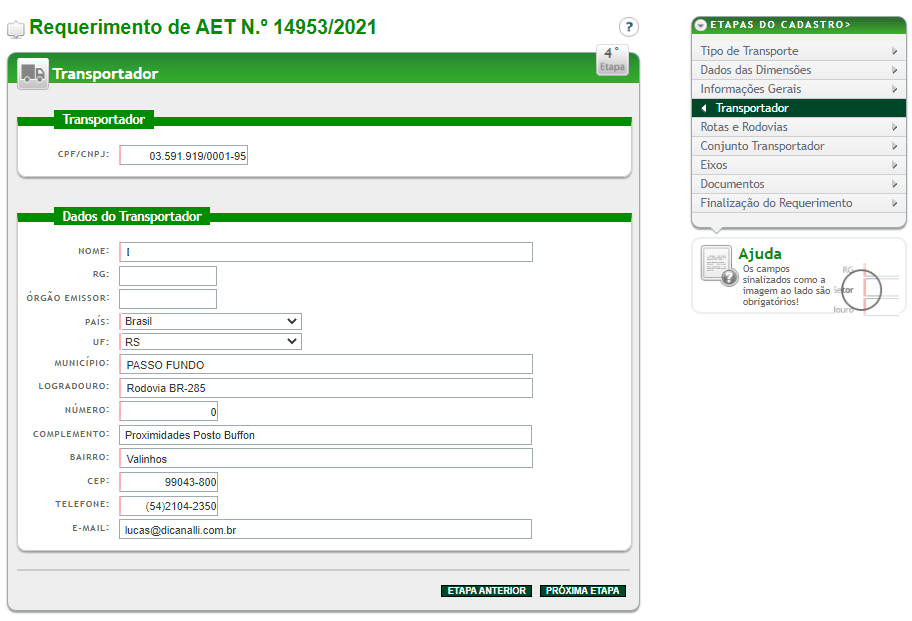Go to Finalização do Requerimento
Image resolution: width=912 pixels, height=621 pixels.
coord(776,203)
